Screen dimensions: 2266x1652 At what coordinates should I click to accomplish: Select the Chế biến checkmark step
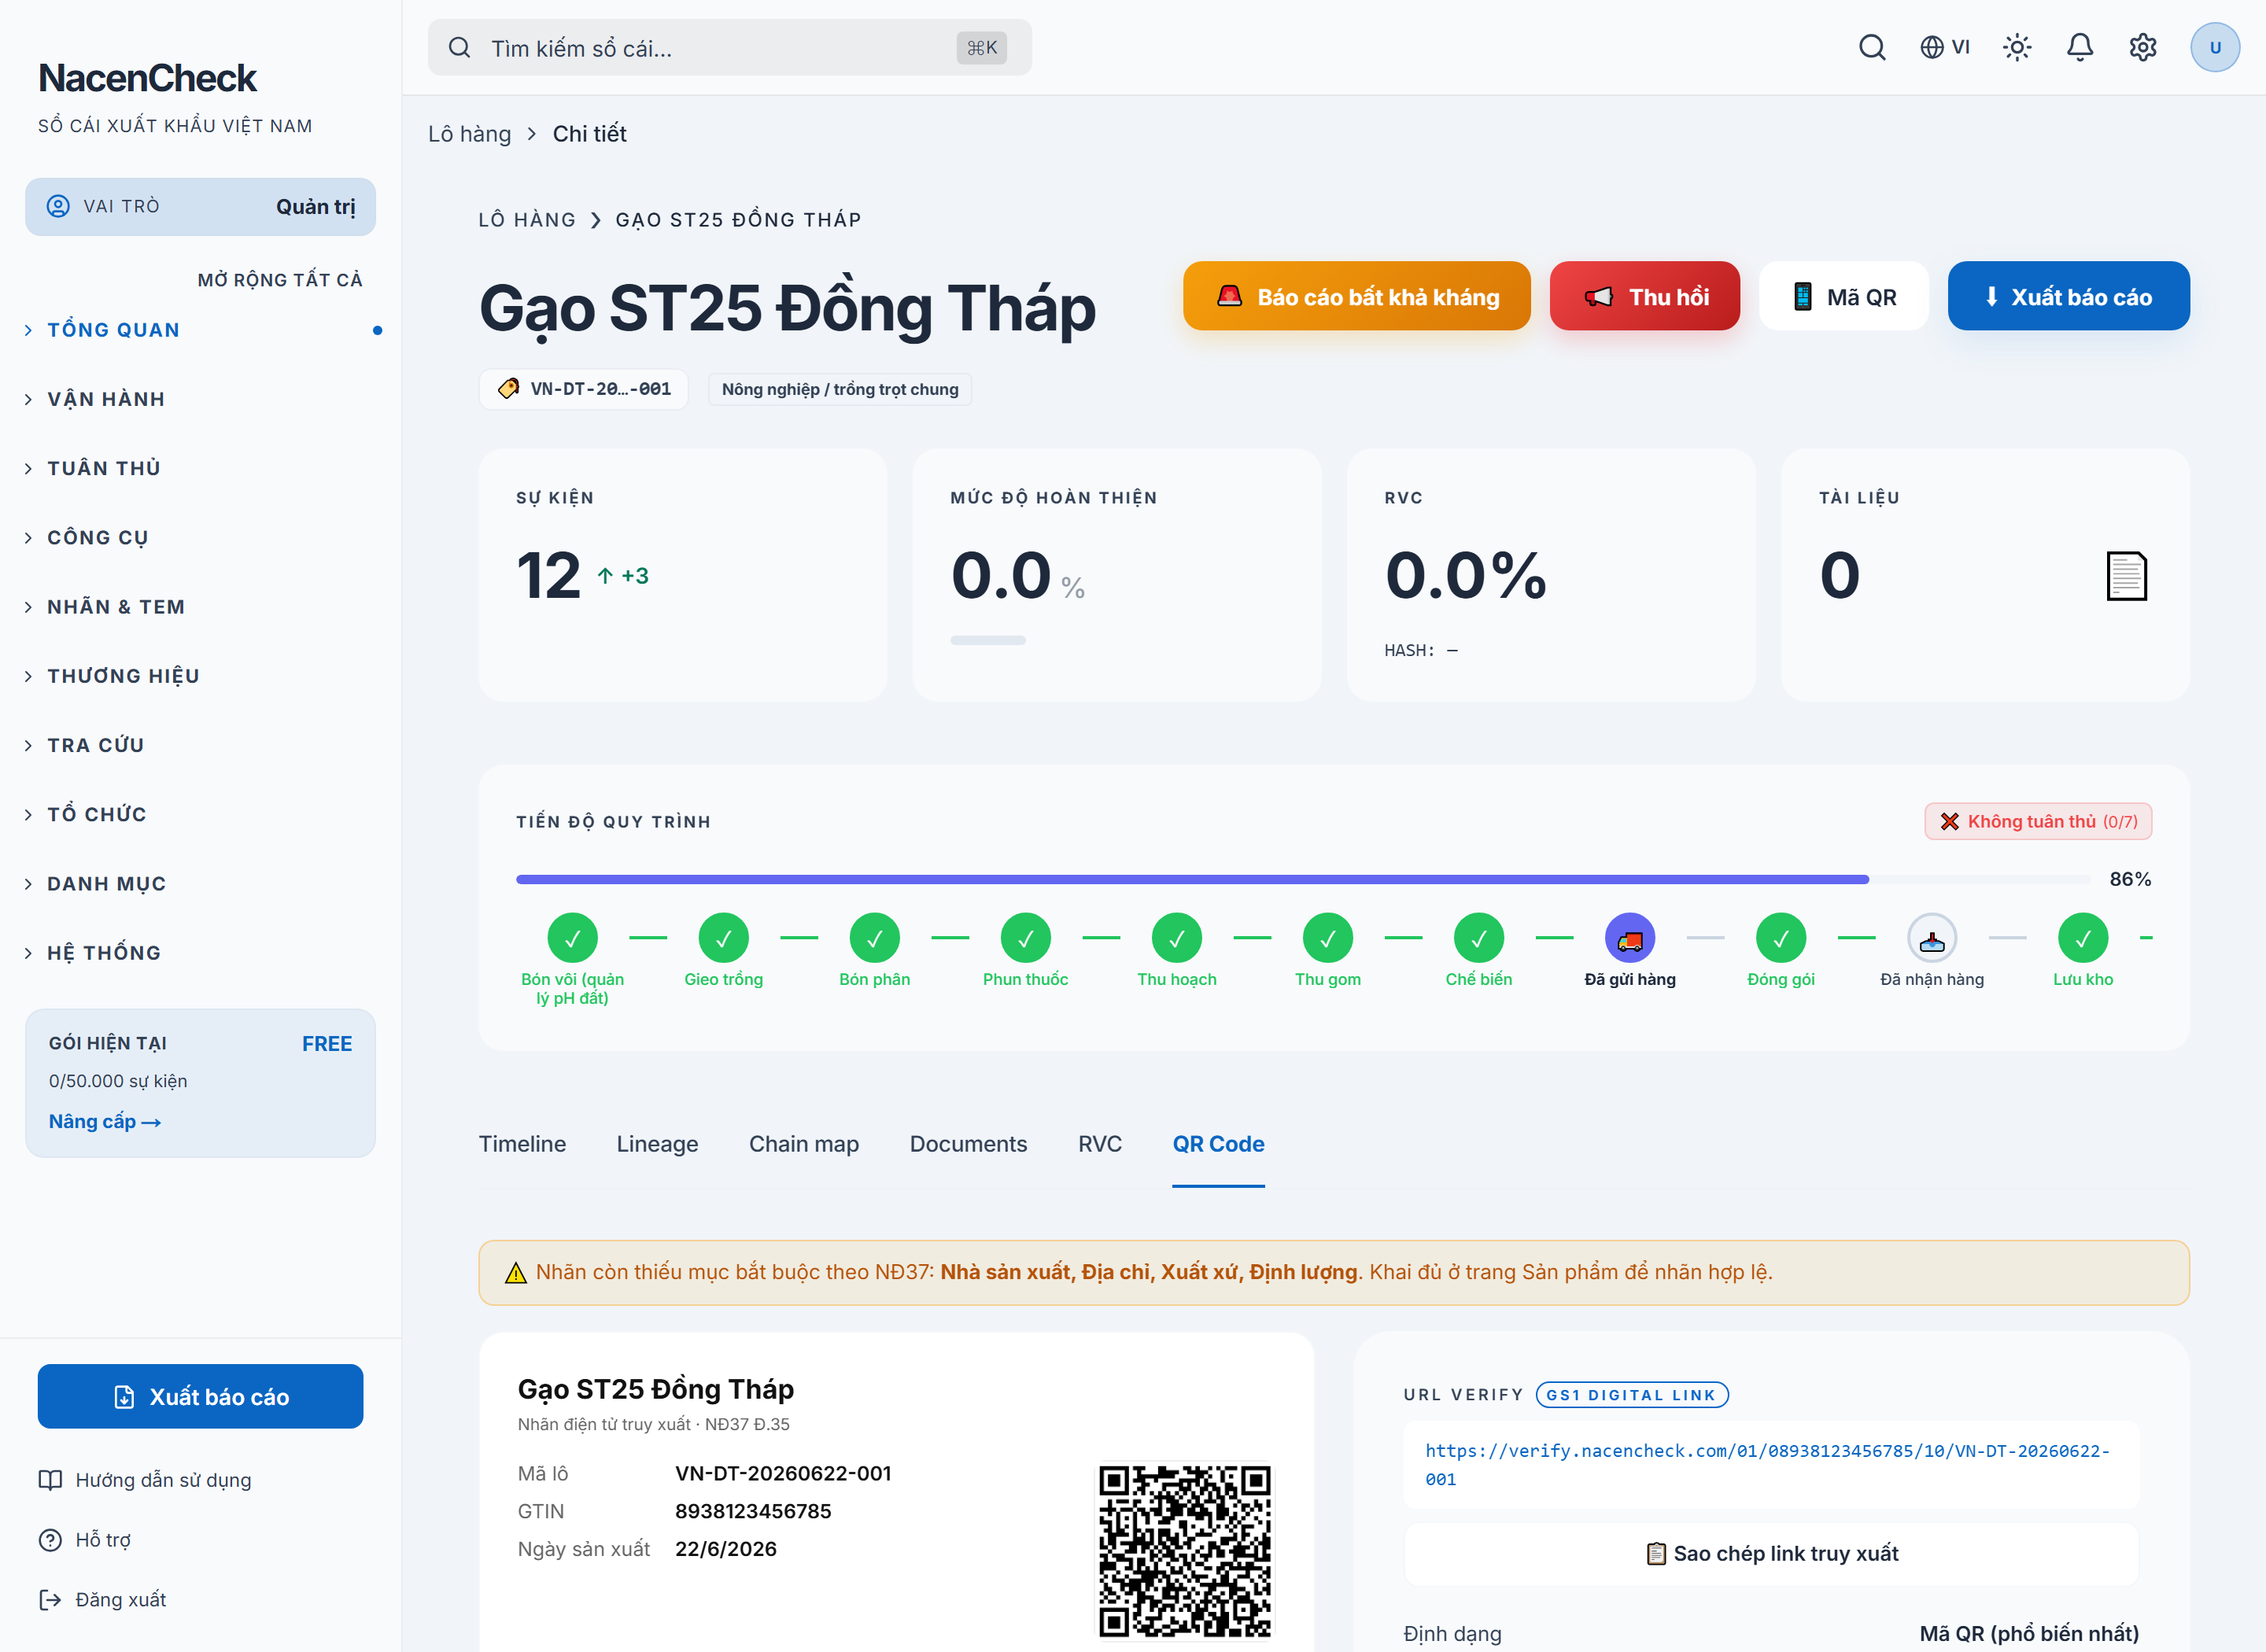pyautogui.click(x=1479, y=938)
